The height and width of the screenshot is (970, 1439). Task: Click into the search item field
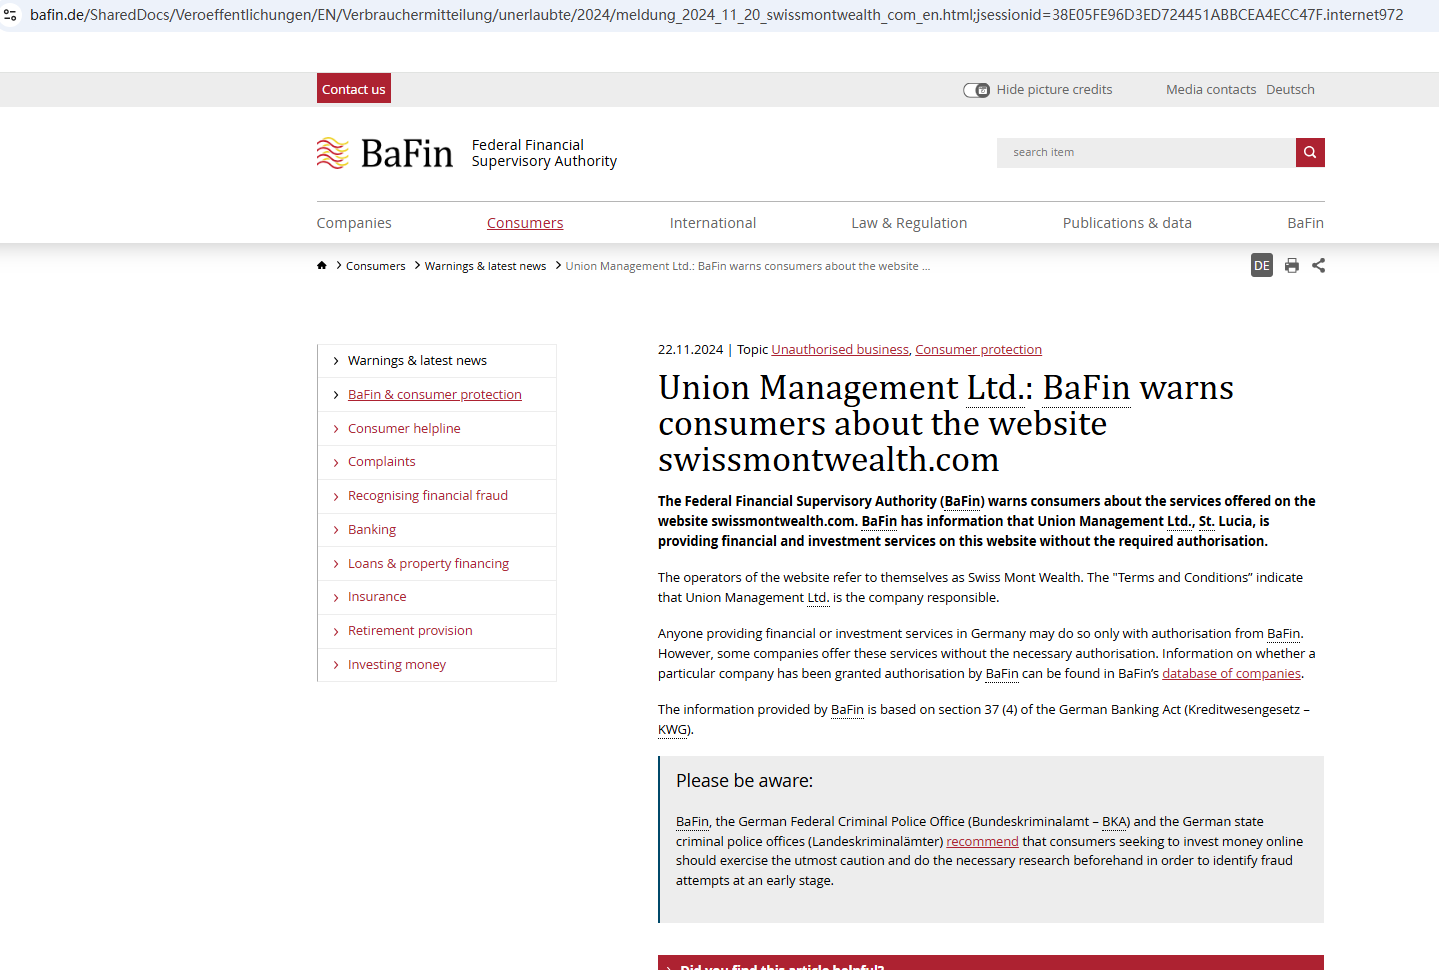[1146, 152]
